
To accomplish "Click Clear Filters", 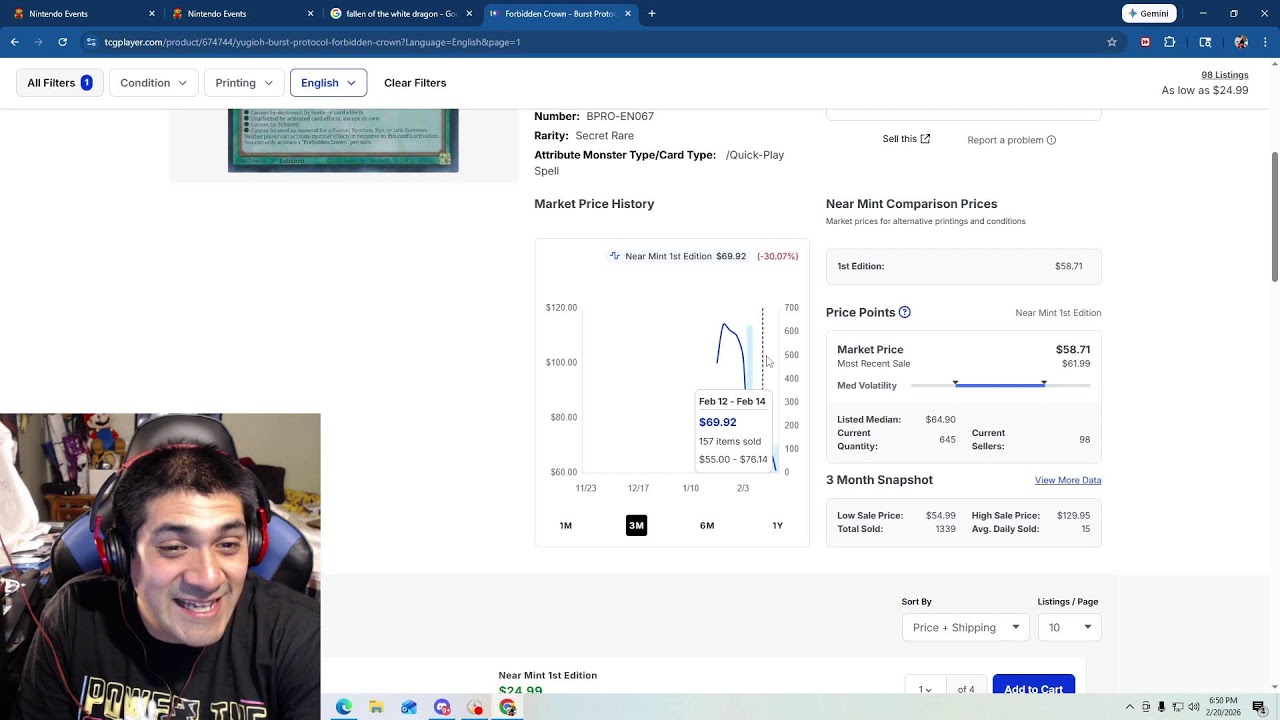I will click(415, 83).
